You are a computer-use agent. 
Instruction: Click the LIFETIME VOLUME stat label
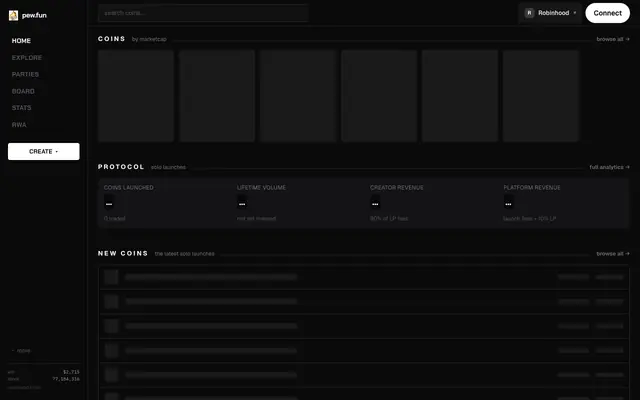coord(261,187)
